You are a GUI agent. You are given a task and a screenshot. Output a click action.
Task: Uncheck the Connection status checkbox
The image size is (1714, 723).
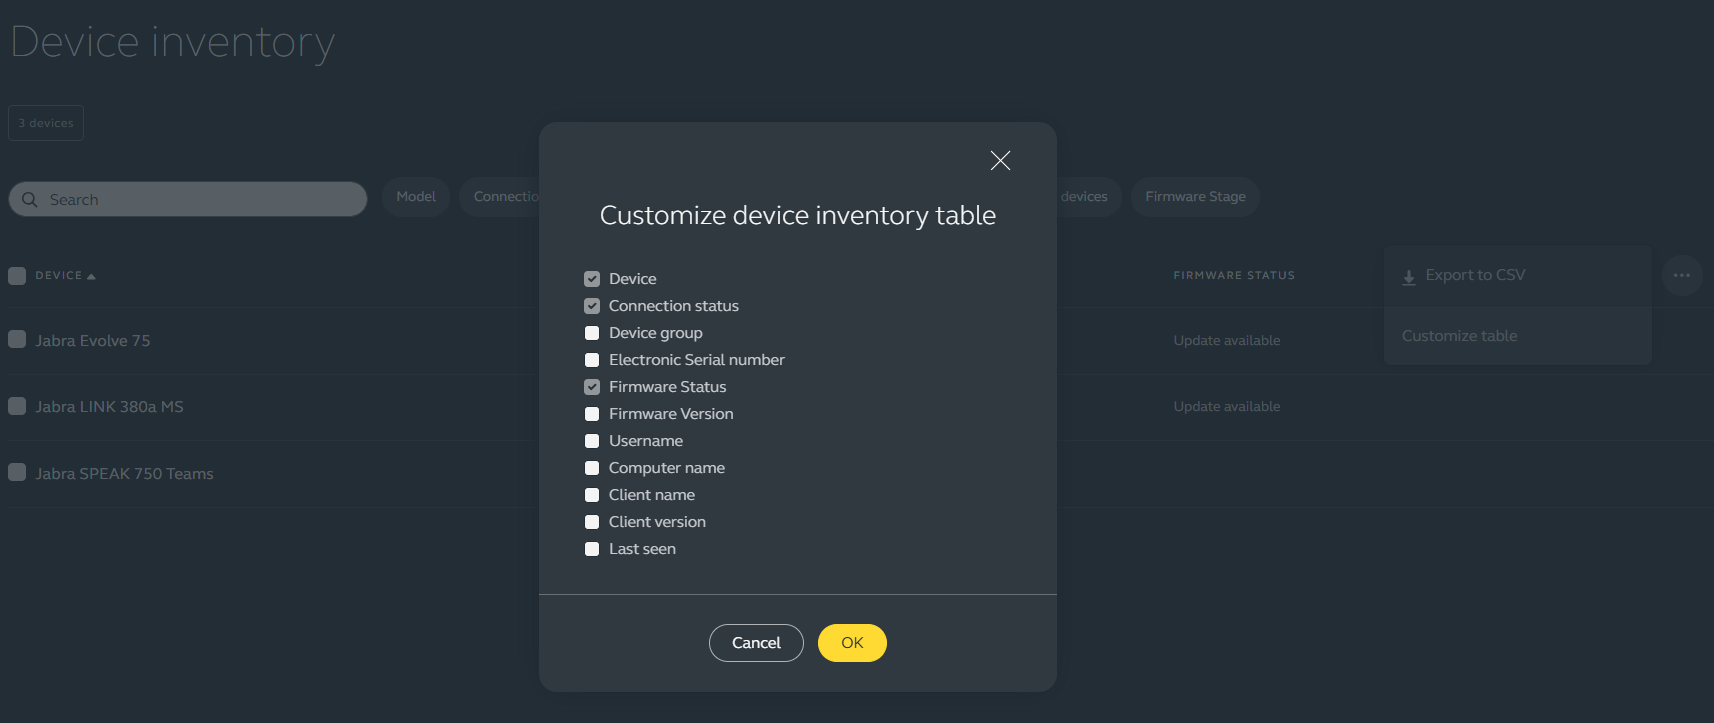[592, 306]
